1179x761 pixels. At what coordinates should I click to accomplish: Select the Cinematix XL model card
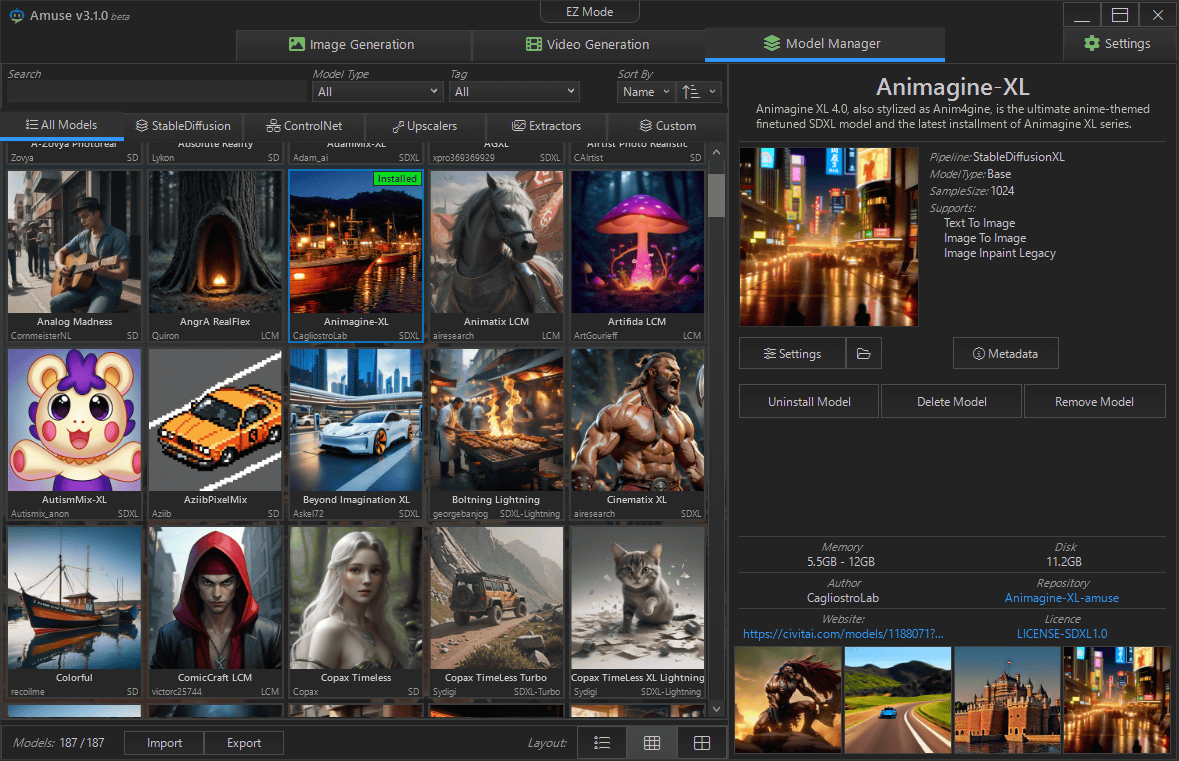click(637, 434)
